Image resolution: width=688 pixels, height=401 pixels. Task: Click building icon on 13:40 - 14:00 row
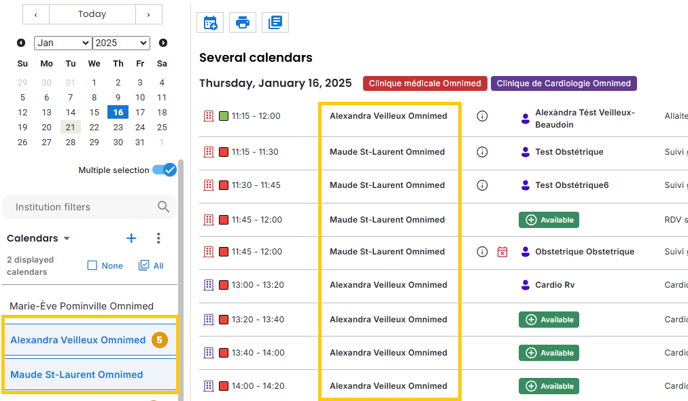208,353
